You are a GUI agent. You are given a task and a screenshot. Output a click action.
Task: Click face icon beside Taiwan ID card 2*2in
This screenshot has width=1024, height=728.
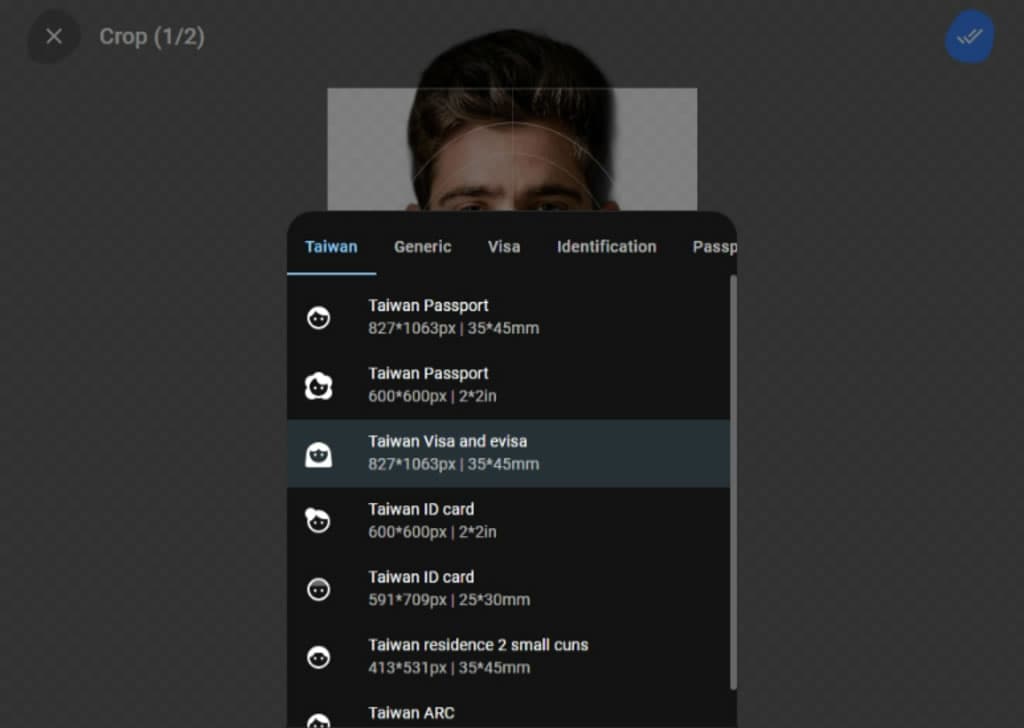(x=318, y=521)
